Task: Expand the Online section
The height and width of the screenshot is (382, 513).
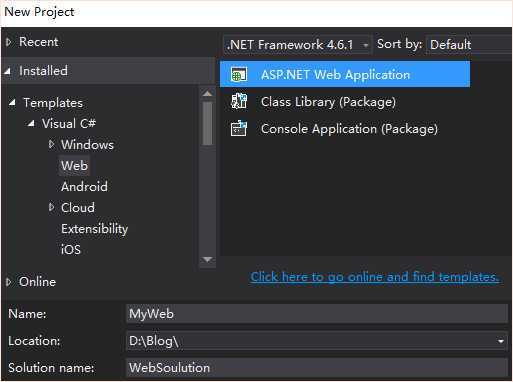Action: (x=9, y=282)
